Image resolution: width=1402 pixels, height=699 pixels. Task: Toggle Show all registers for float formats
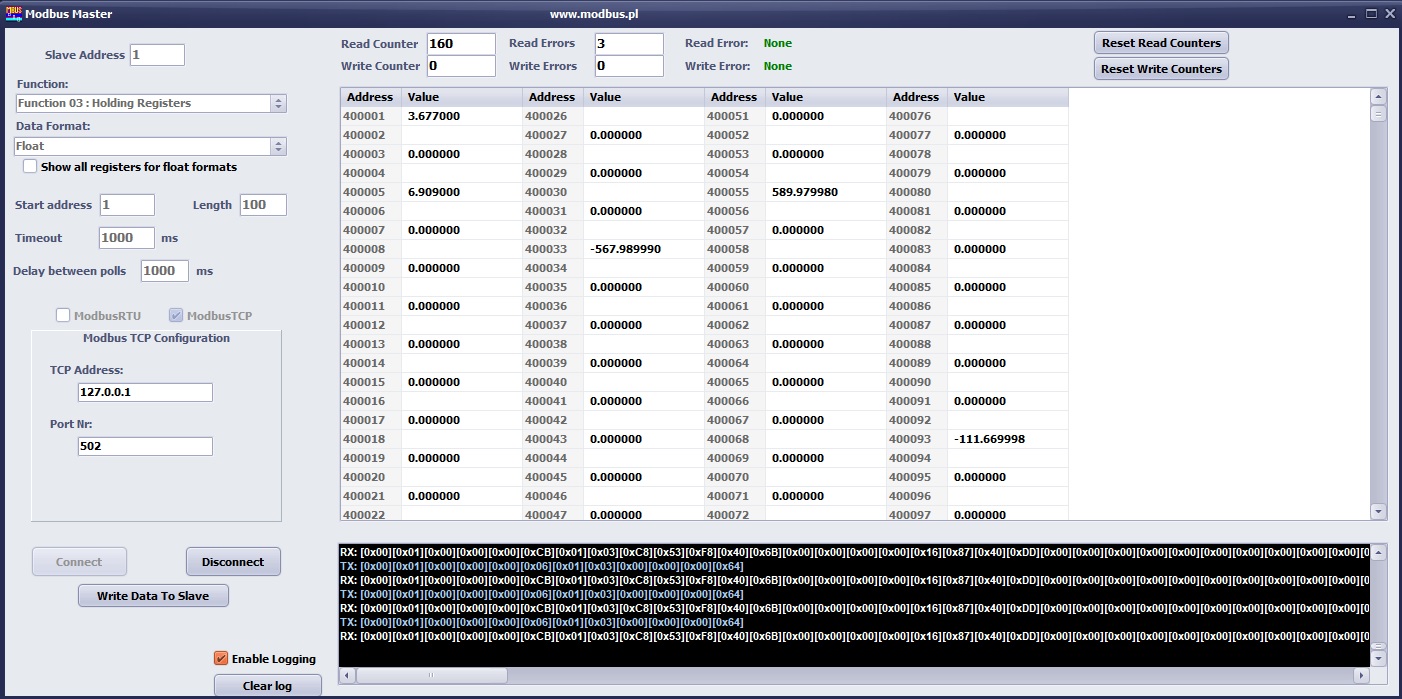[30, 167]
